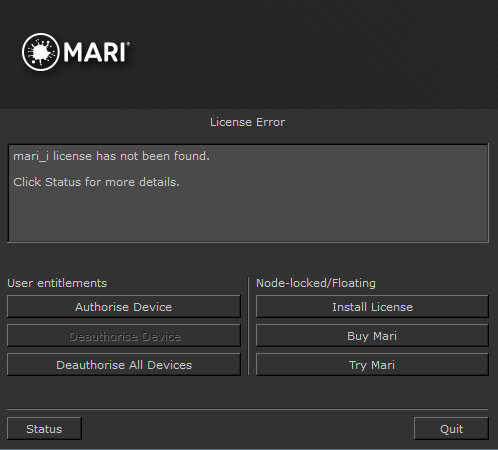This screenshot has height=450, width=498.
Task: Choose Deauthorise All Devices
Action: coord(123,365)
